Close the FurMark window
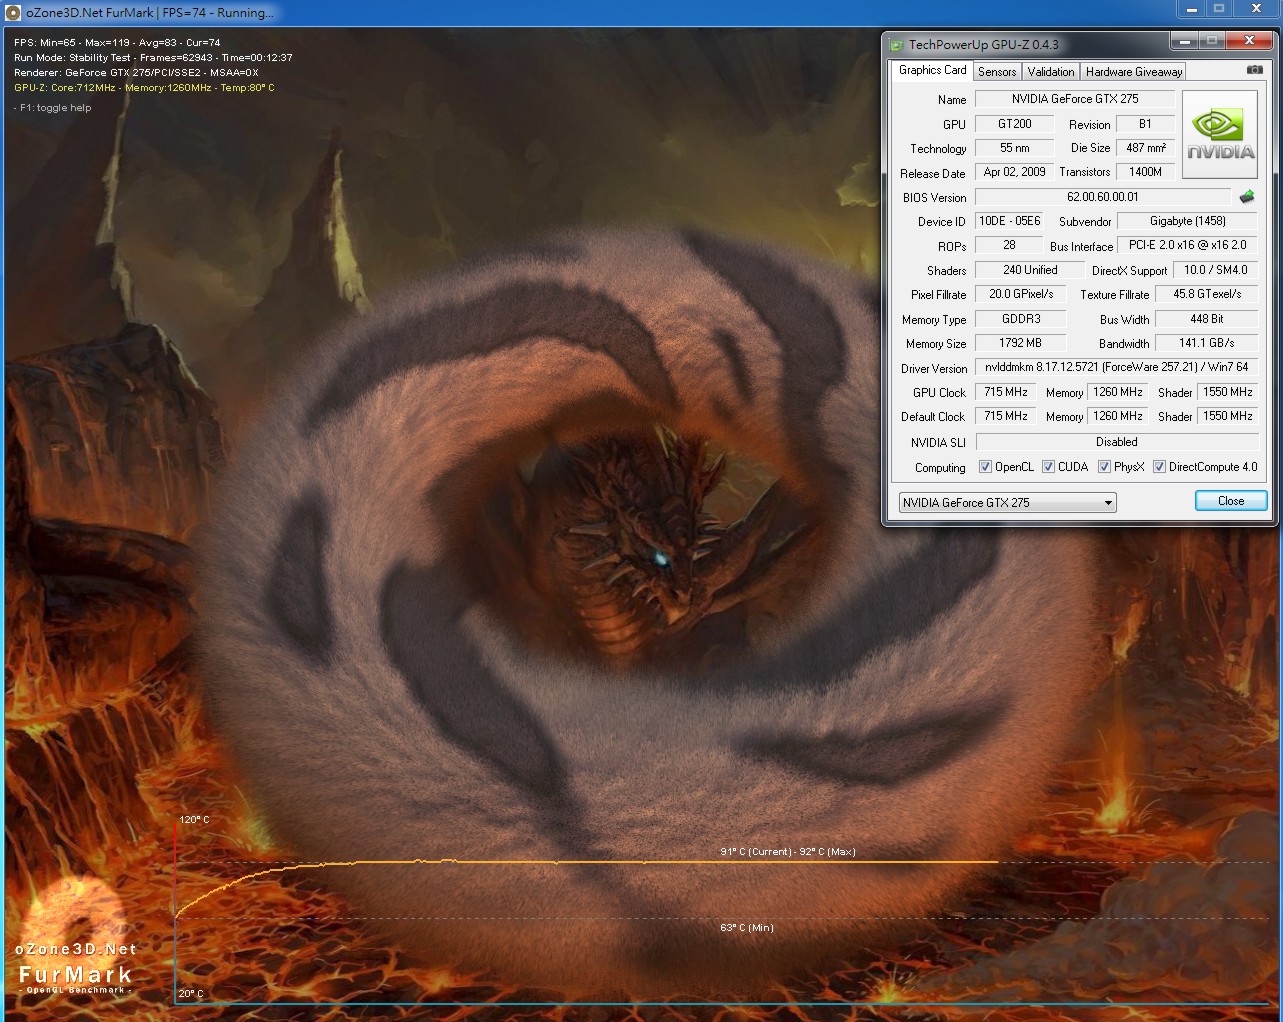Screen dimensions: 1283x1022 1256,9
